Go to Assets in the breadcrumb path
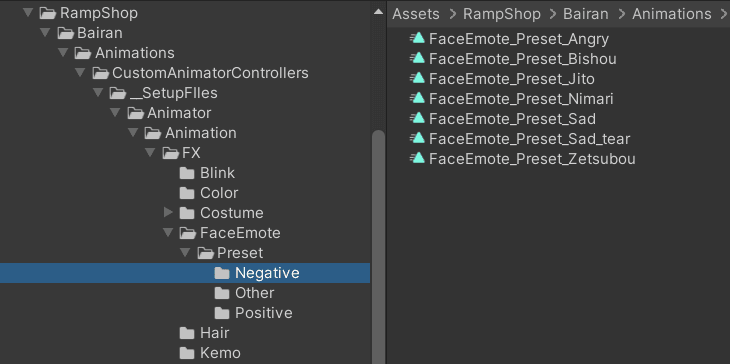The height and width of the screenshot is (364, 730). [416, 14]
